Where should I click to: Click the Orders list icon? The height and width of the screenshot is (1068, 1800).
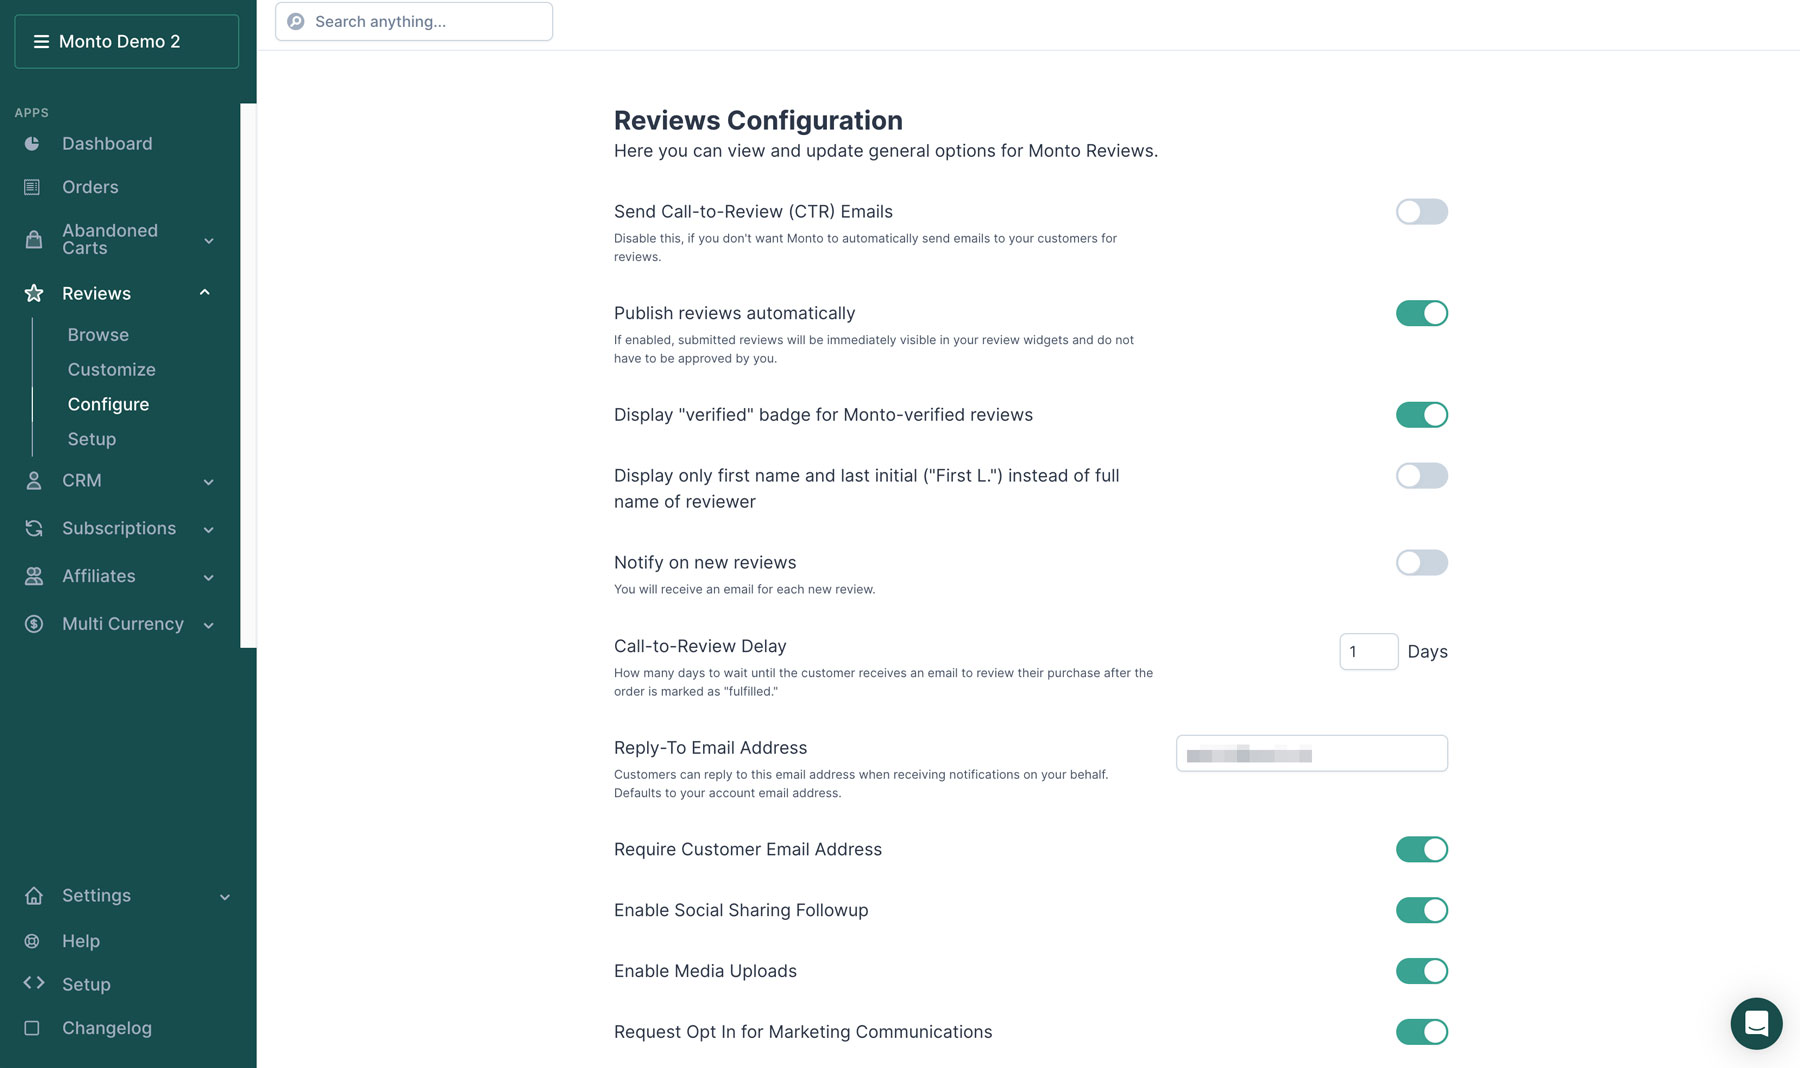pos(32,187)
